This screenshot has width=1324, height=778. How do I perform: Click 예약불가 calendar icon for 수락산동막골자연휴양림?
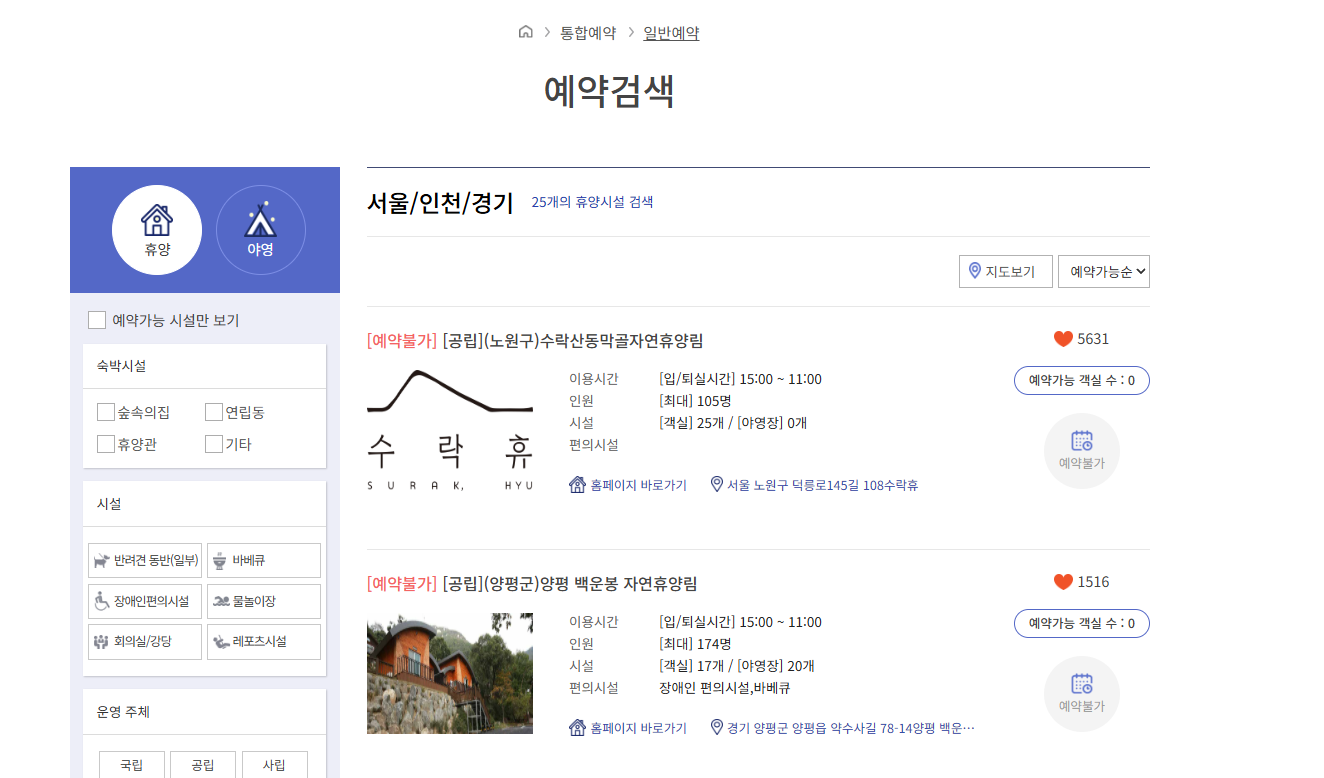[1082, 451]
